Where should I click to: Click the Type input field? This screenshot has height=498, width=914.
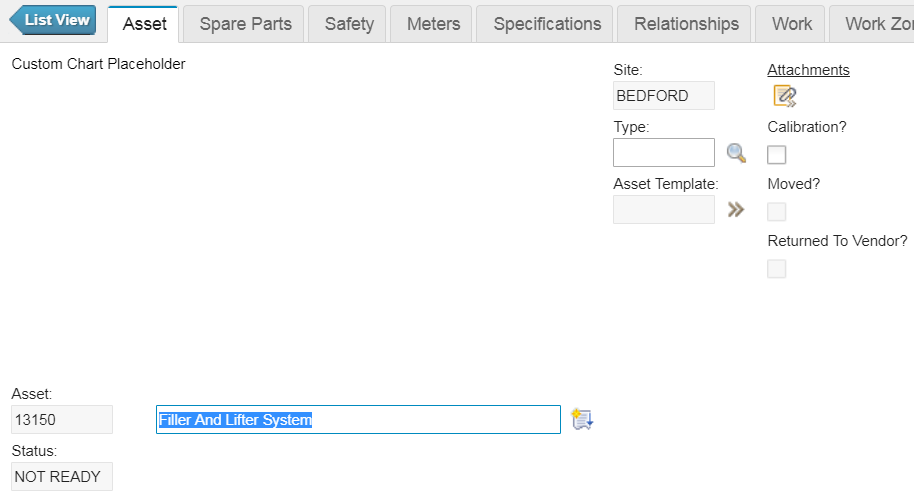point(663,153)
